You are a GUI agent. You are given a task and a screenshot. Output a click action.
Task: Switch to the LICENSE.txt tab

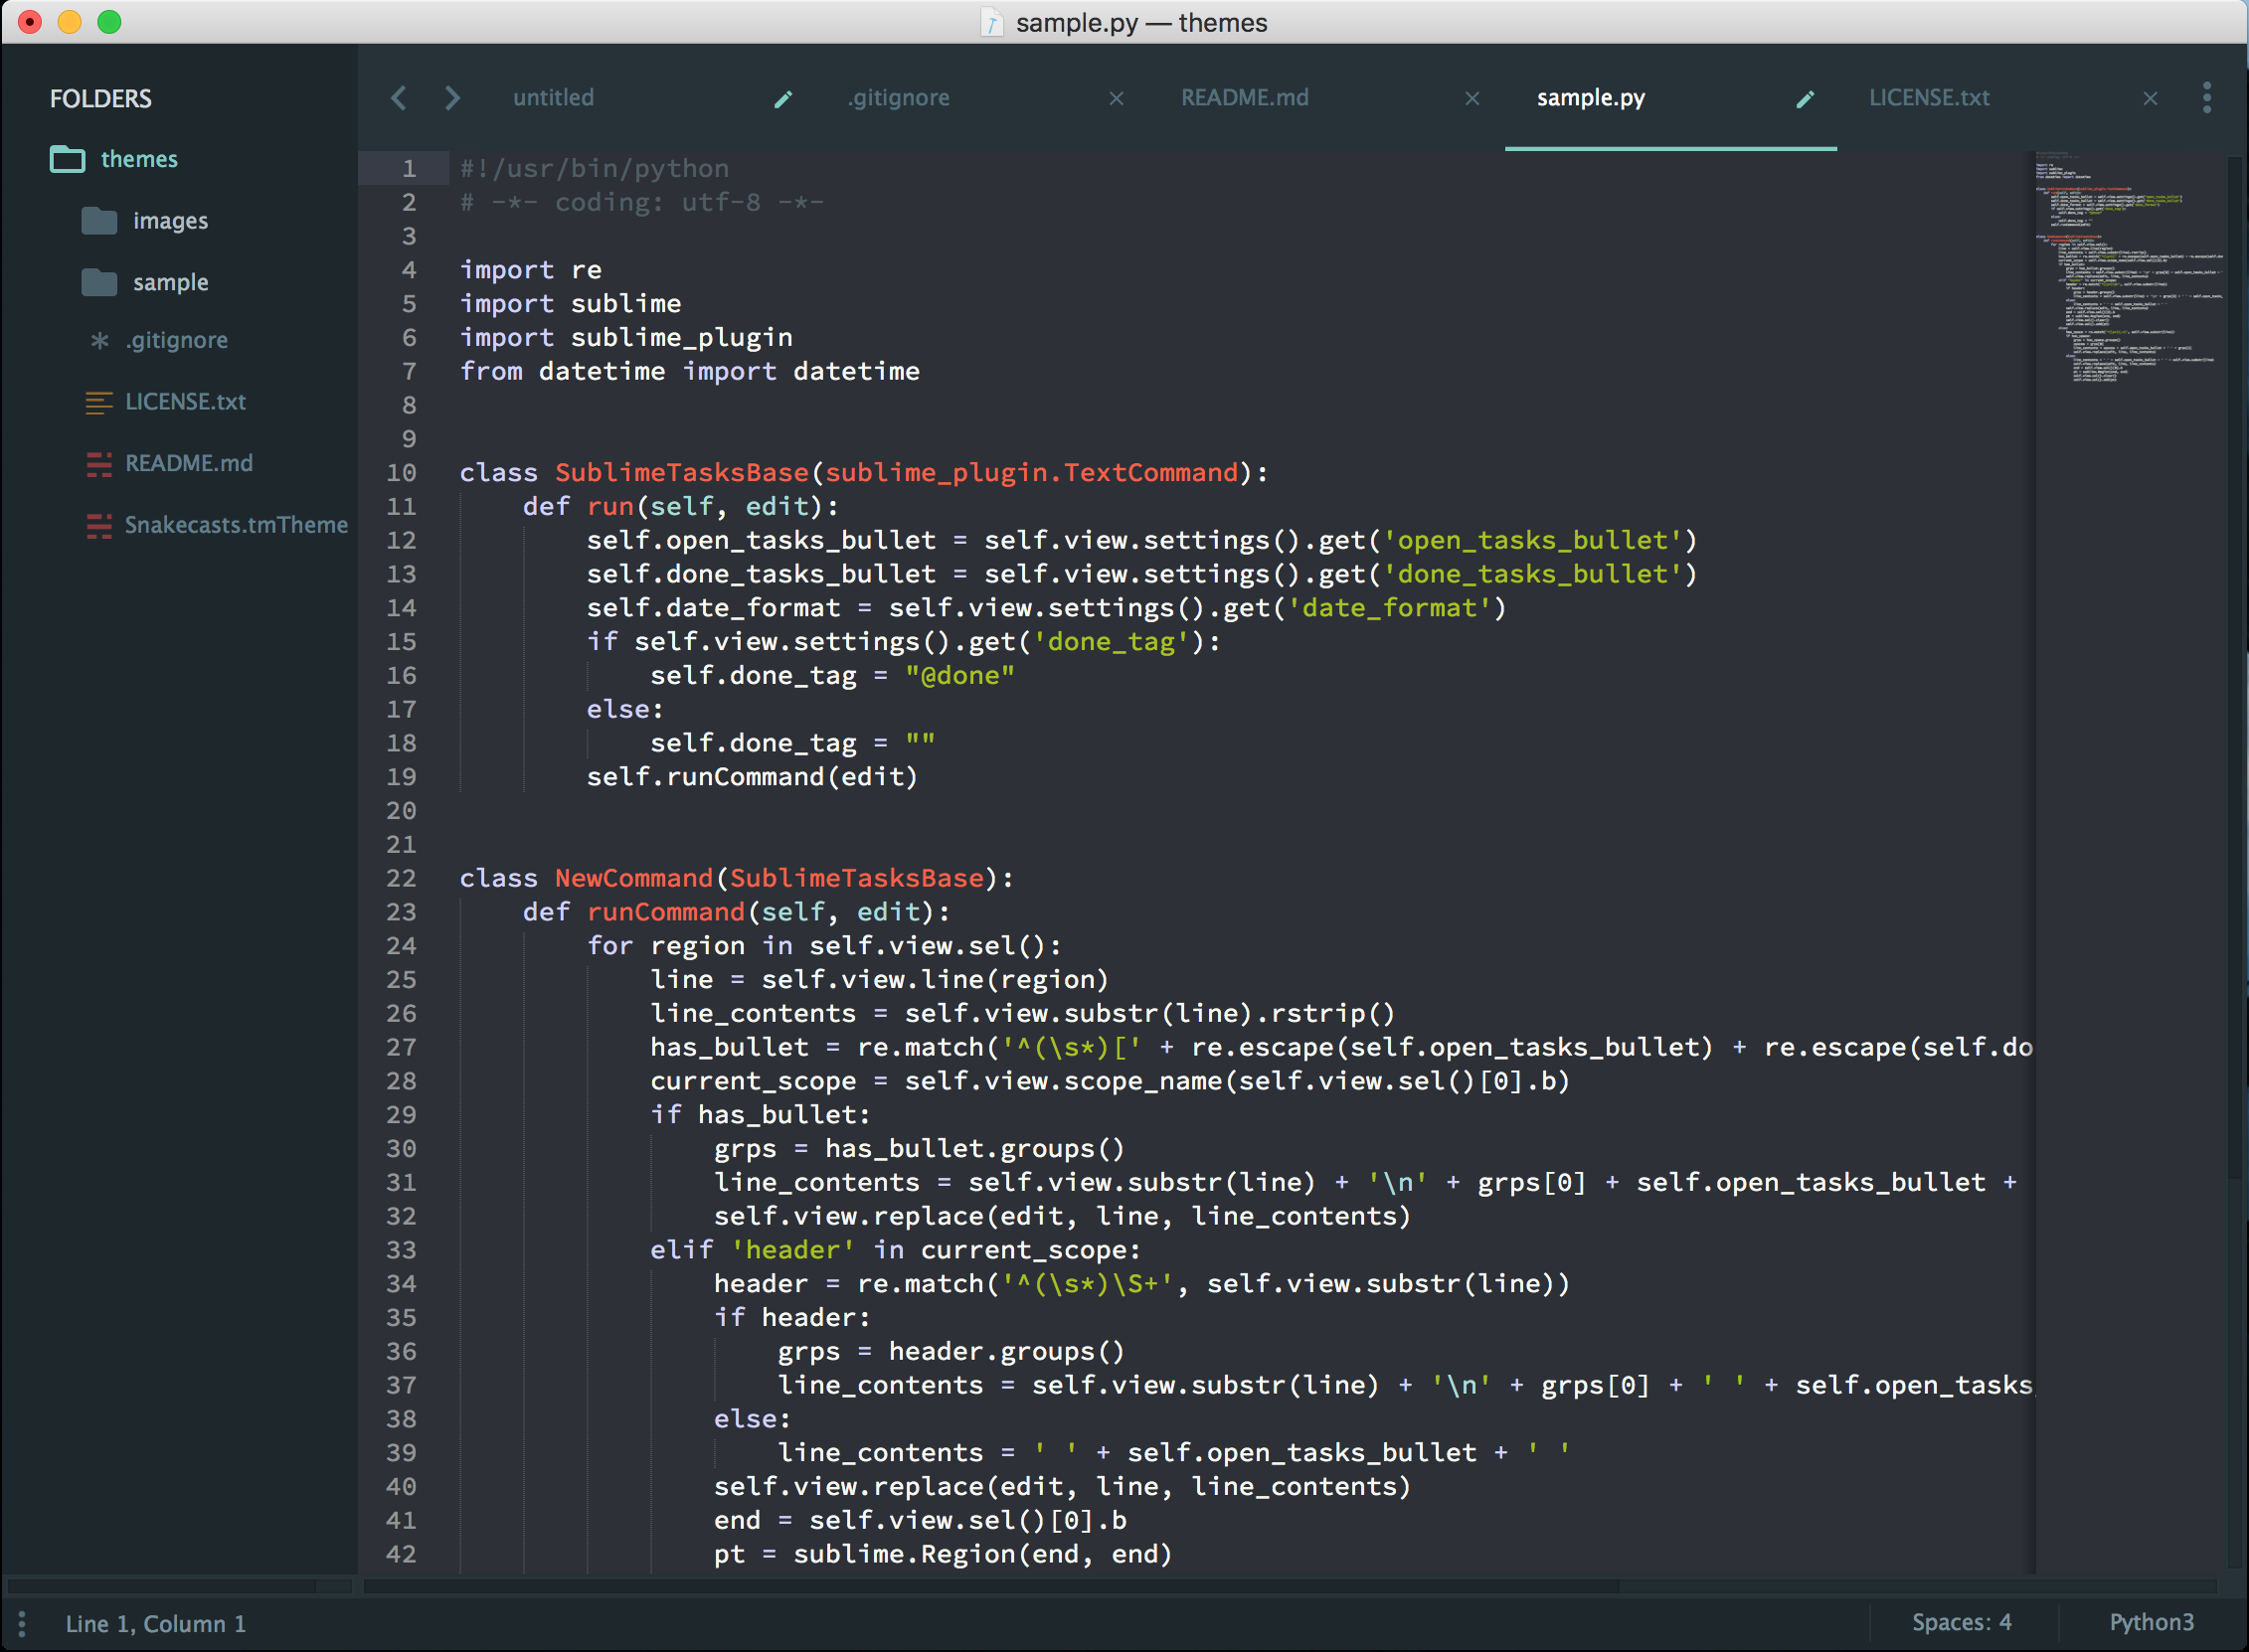(x=1929, y=98)
